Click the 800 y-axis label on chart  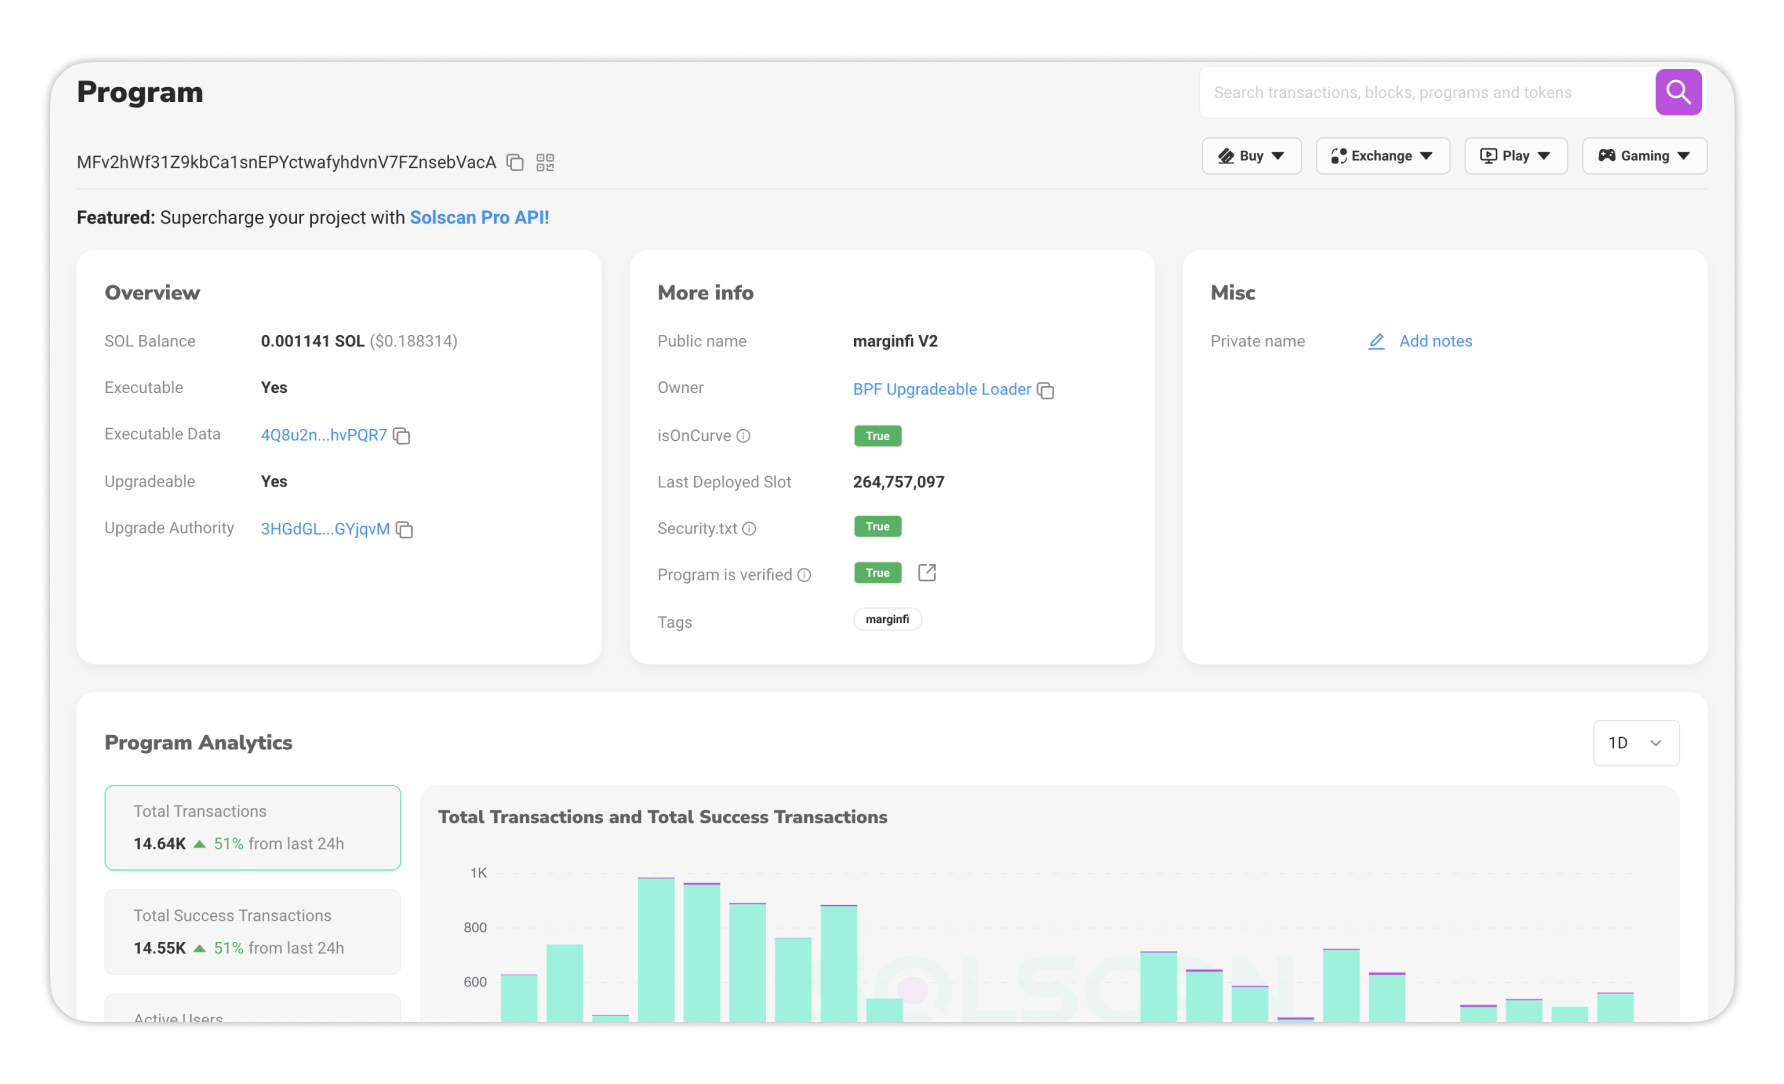click(475, 928)
